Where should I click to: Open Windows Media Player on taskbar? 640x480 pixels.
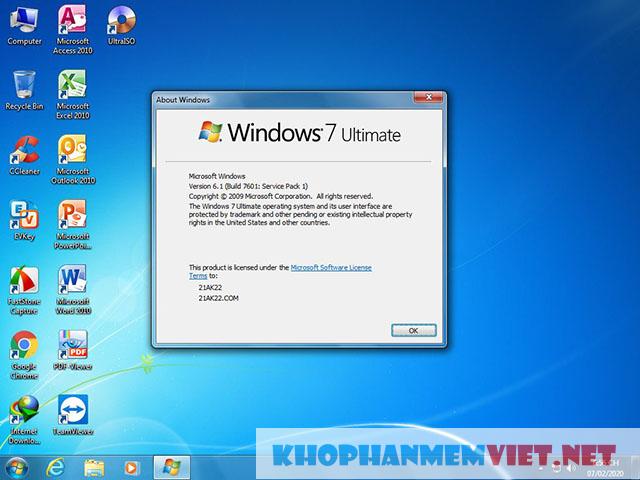pyautogui.click(x=132, y=468)
